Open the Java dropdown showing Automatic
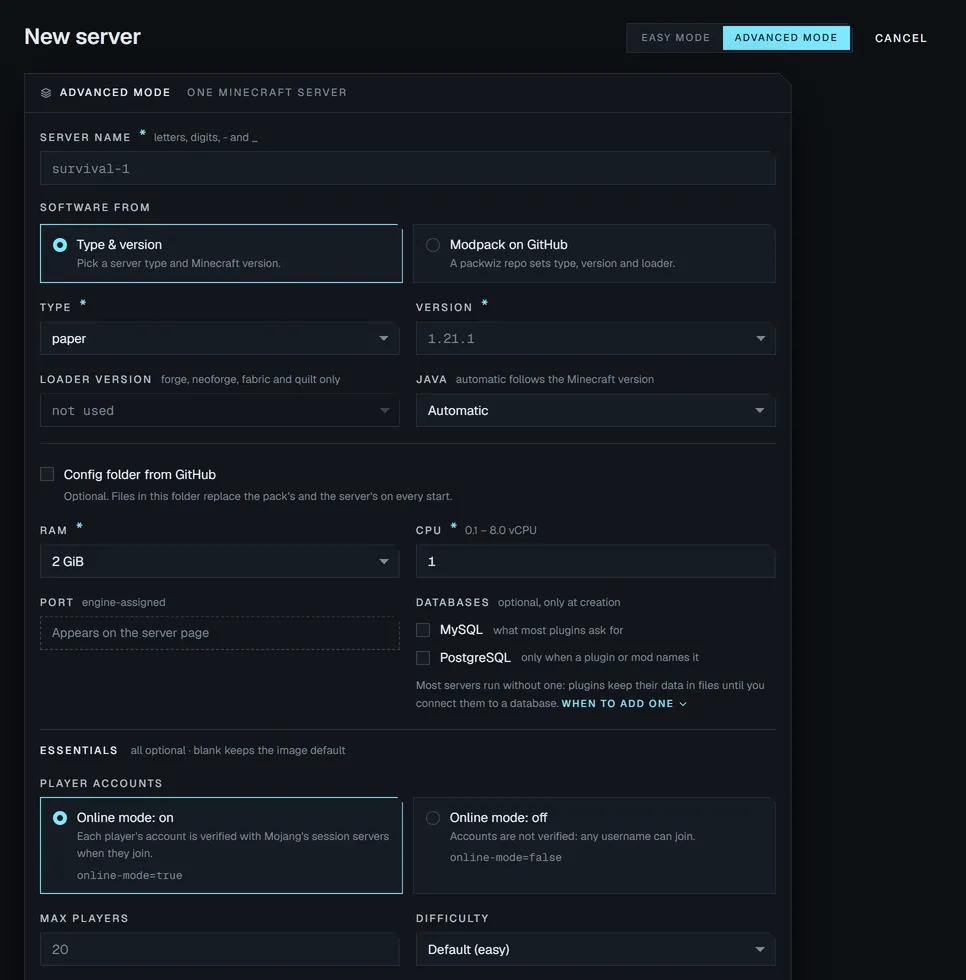The height and width of the screenshot is (980, 966). tap(595, 411)
